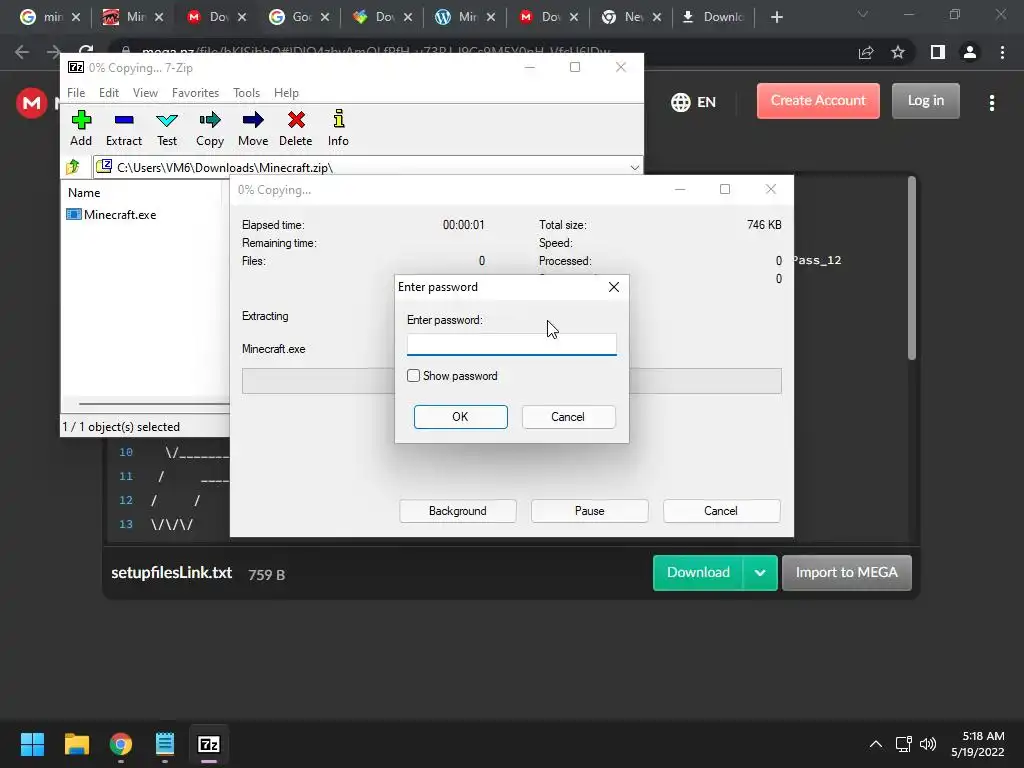Open the volume speaker tray icon

[927, 744]
